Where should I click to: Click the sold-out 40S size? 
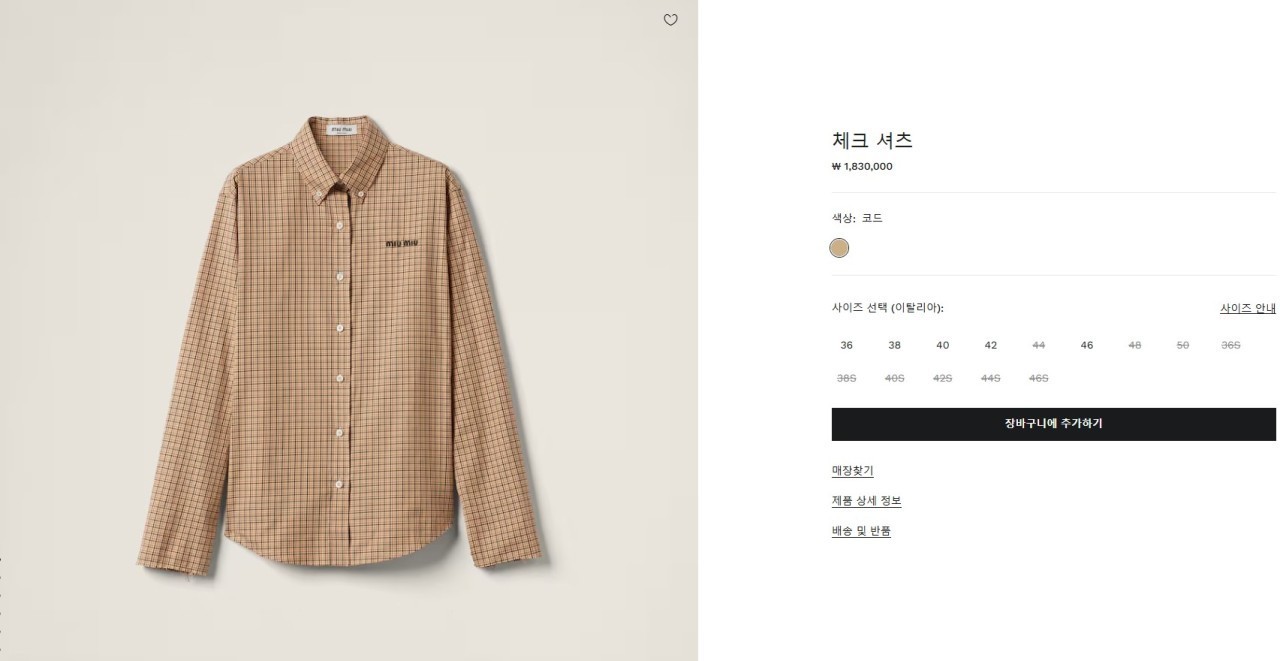point(895,378)
